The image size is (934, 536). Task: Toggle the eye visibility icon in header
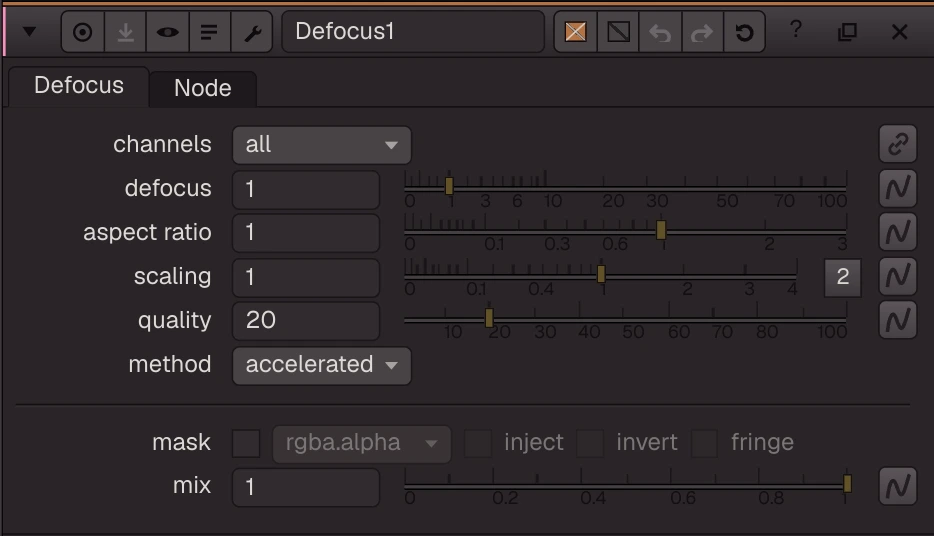167,32
